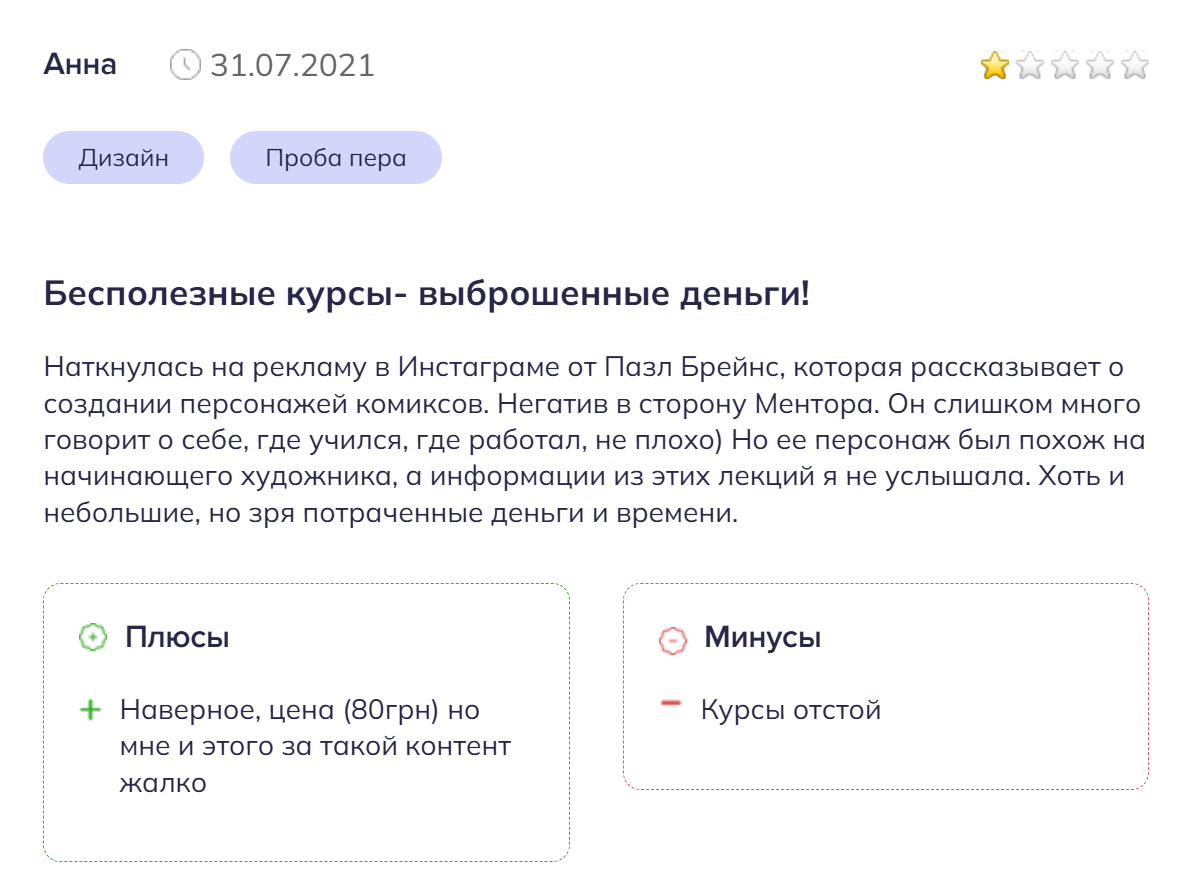Click the Плюсы section heading
The width and height of the screenshot is (1179, 879).
coord(177,637)
